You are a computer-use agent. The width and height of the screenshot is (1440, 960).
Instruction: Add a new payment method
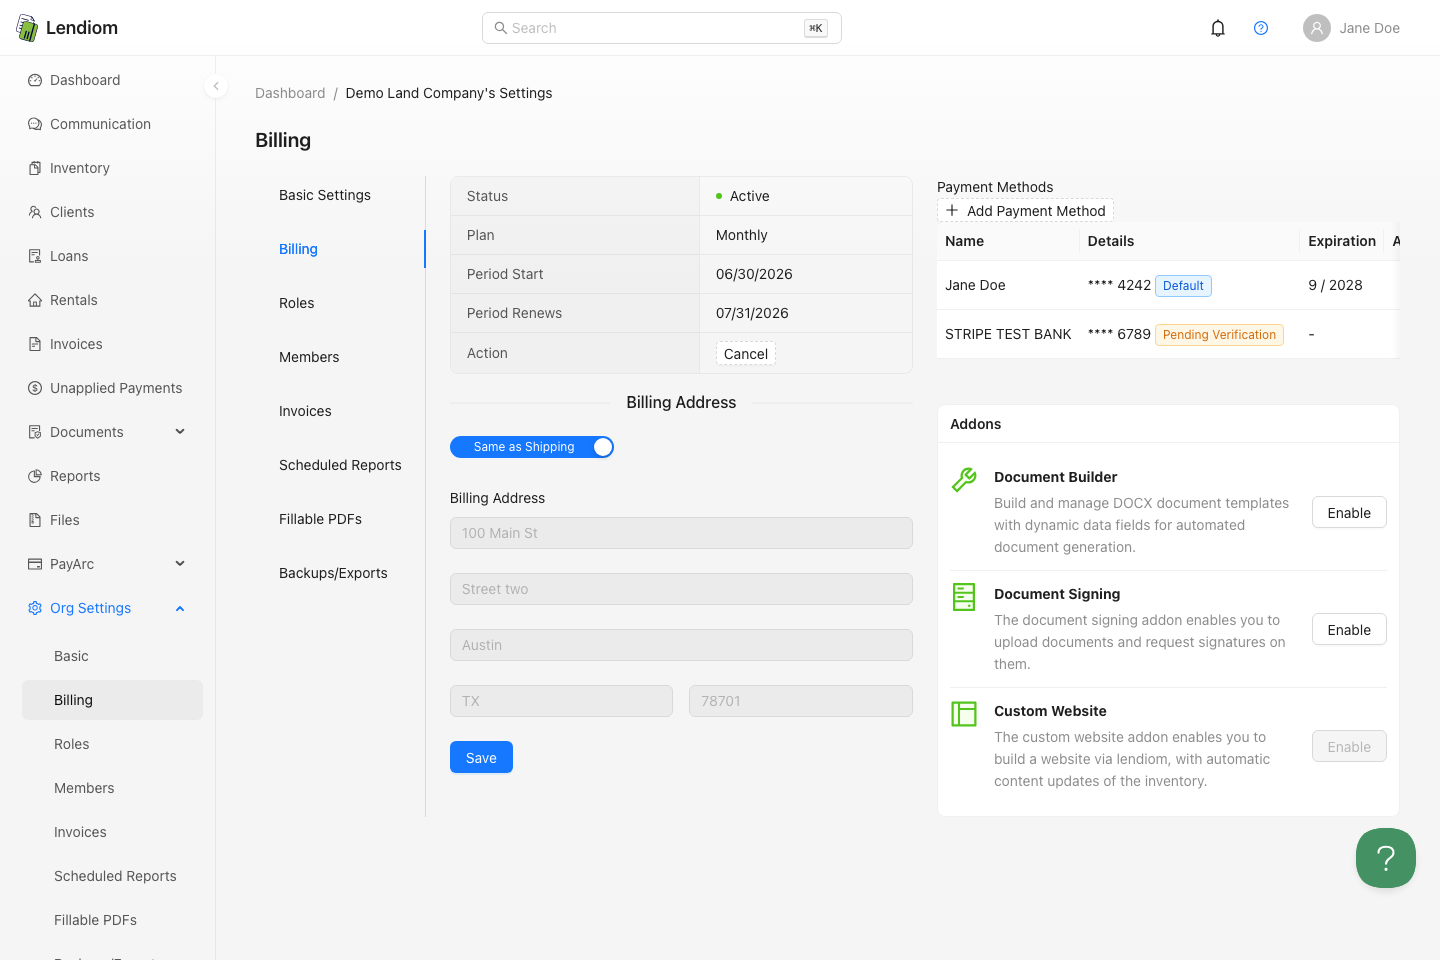coord(1025,210)
